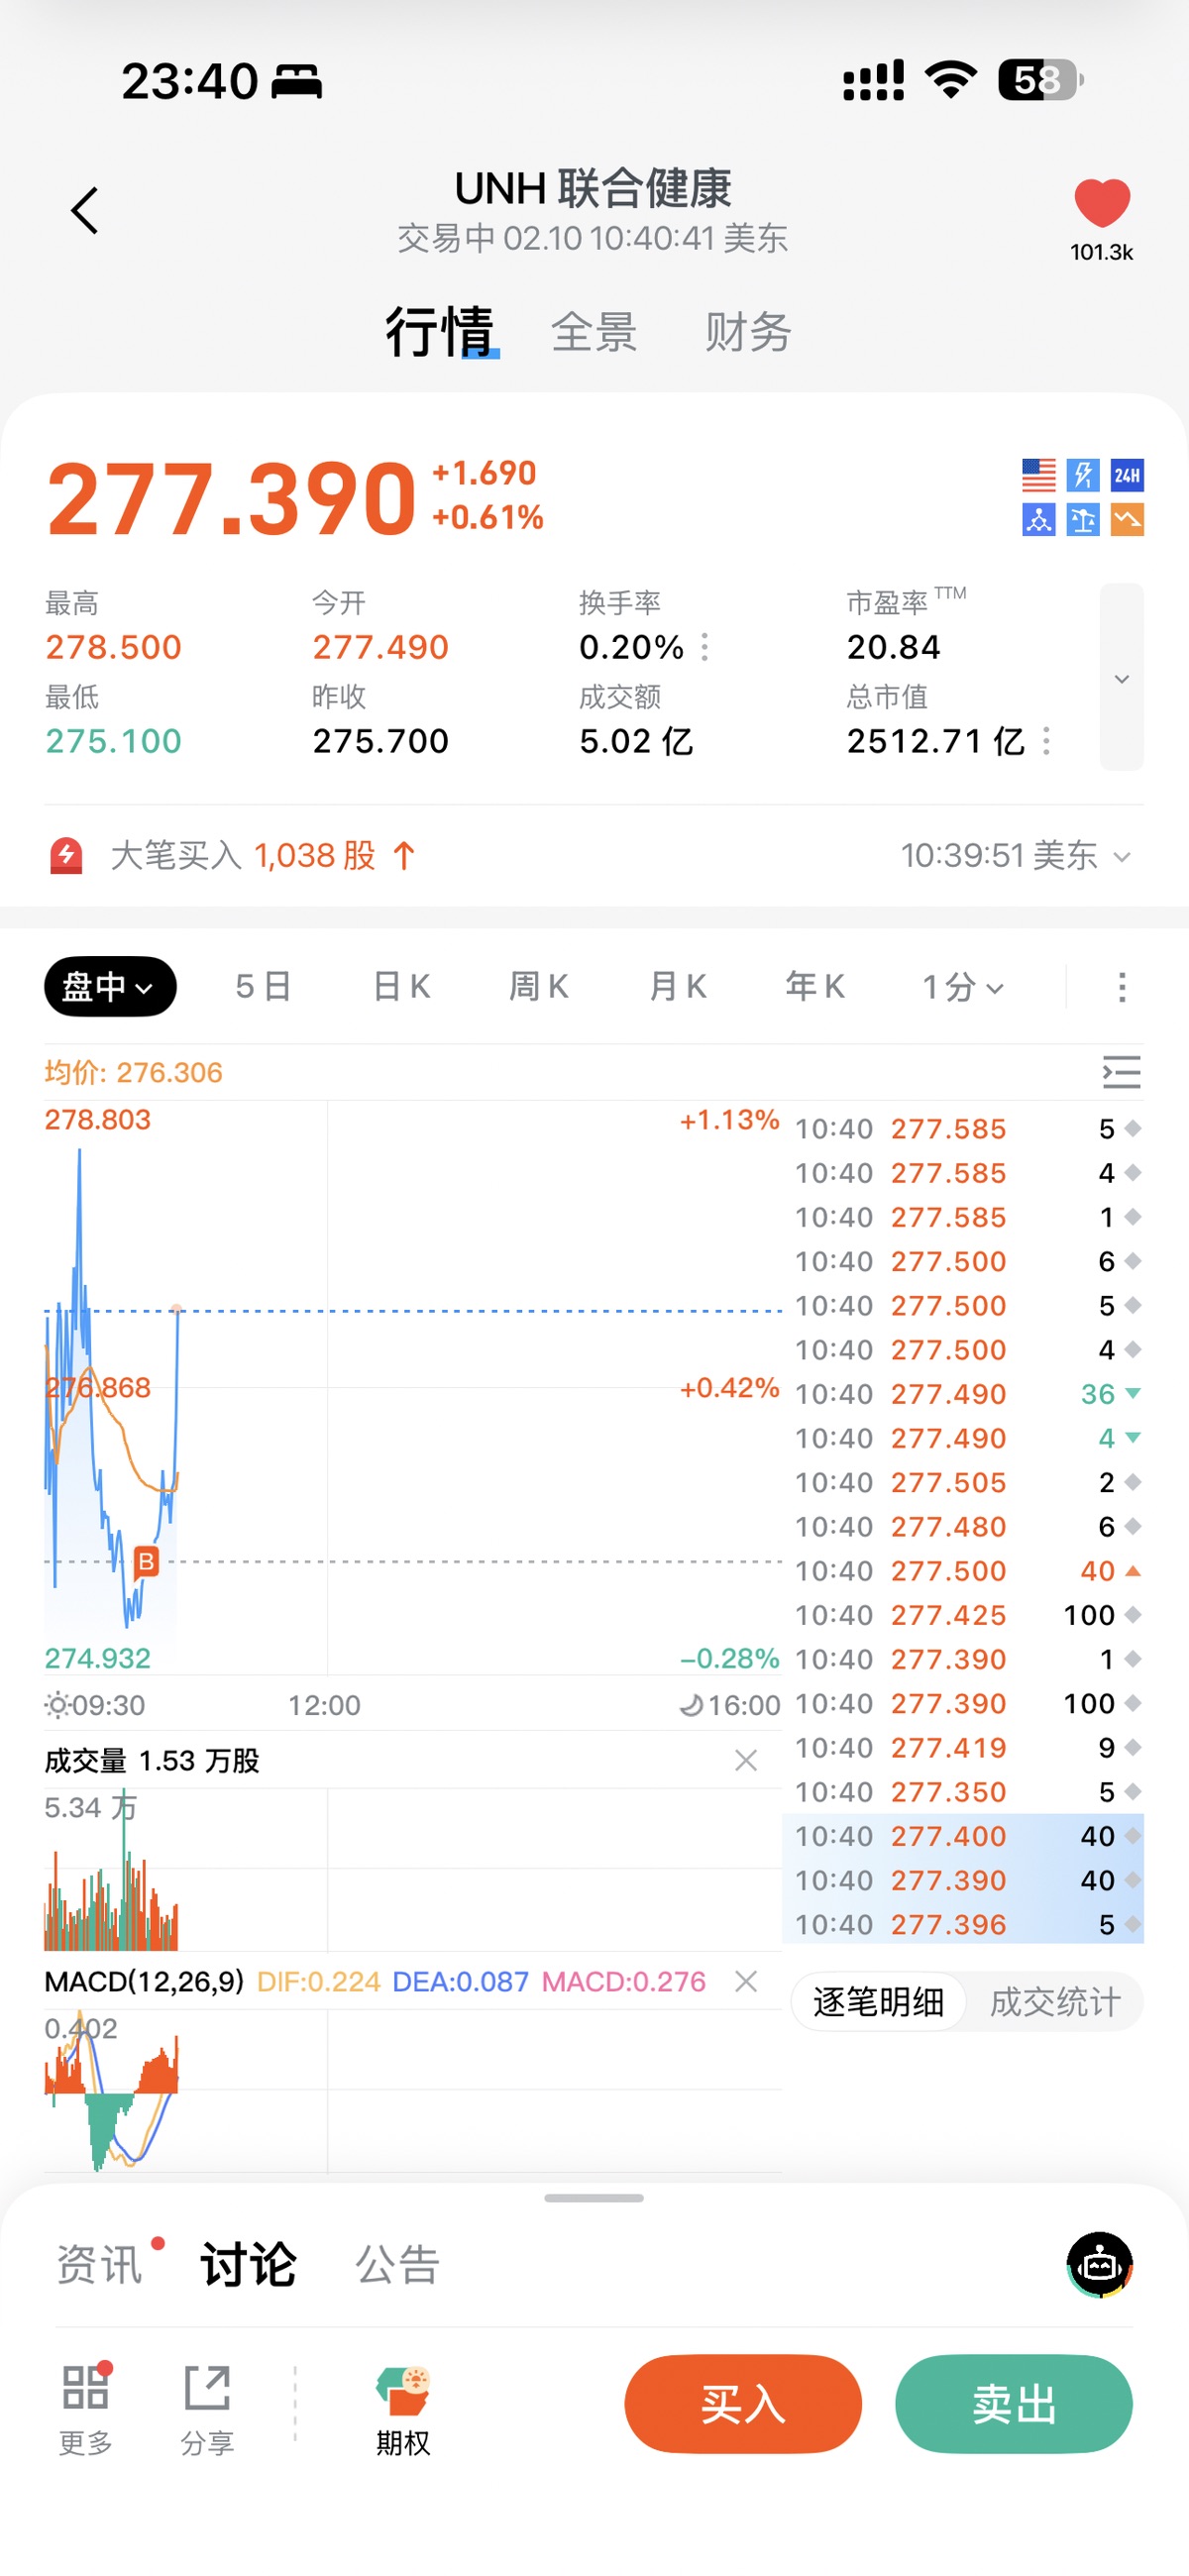Select the 日K daily chart tab
This screenshot has height=2576, width=1189.
point(401,987)
